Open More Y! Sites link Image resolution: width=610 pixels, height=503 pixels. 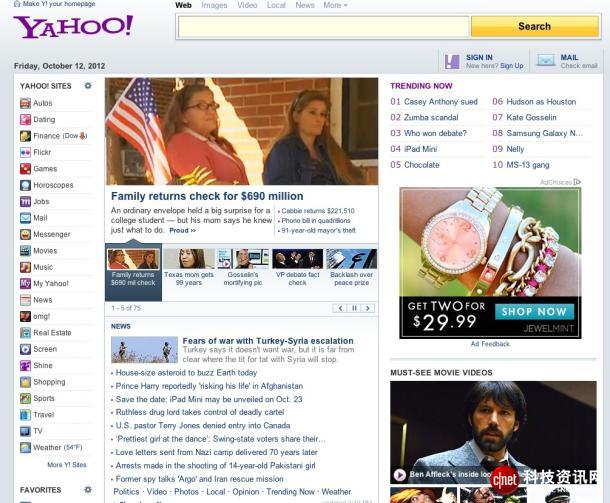coord(67,464)
